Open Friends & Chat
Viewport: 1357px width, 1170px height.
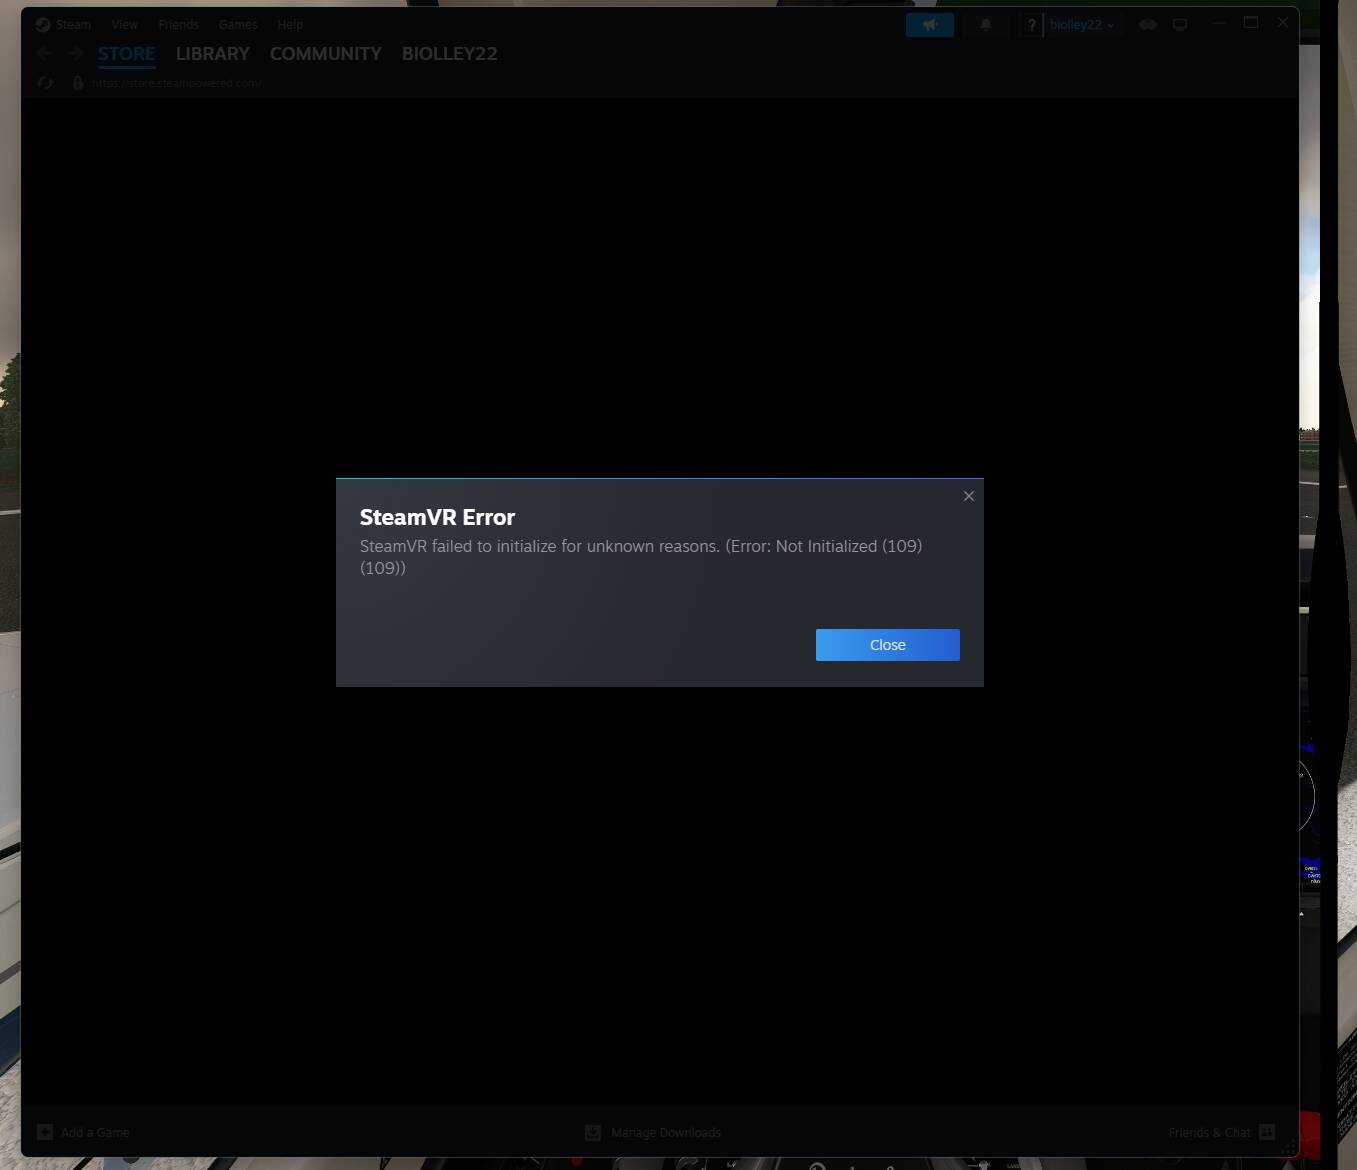pyautogui.click(x=1209, y=1132)
